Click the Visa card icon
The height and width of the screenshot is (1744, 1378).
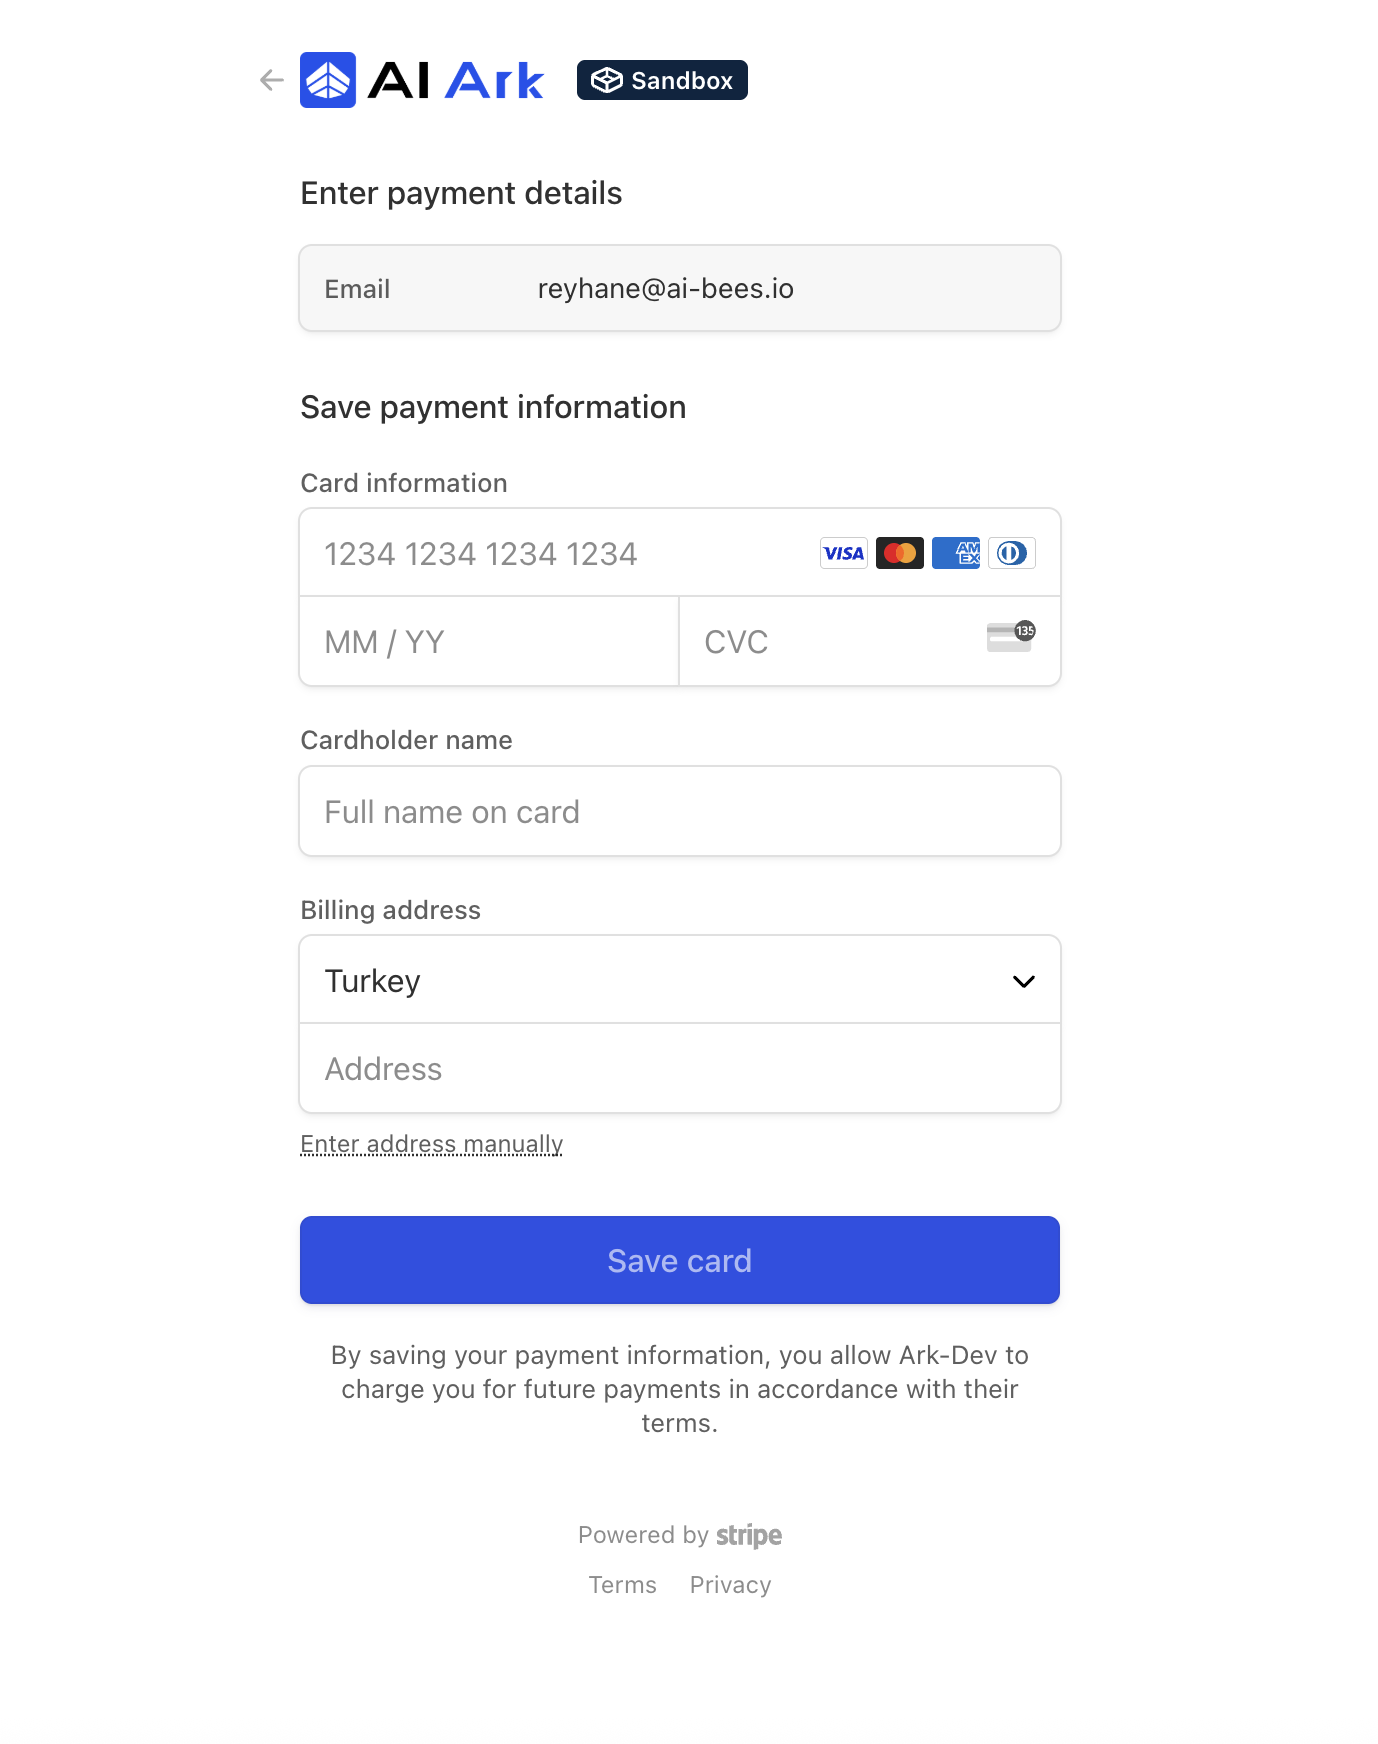coord(843,553)
